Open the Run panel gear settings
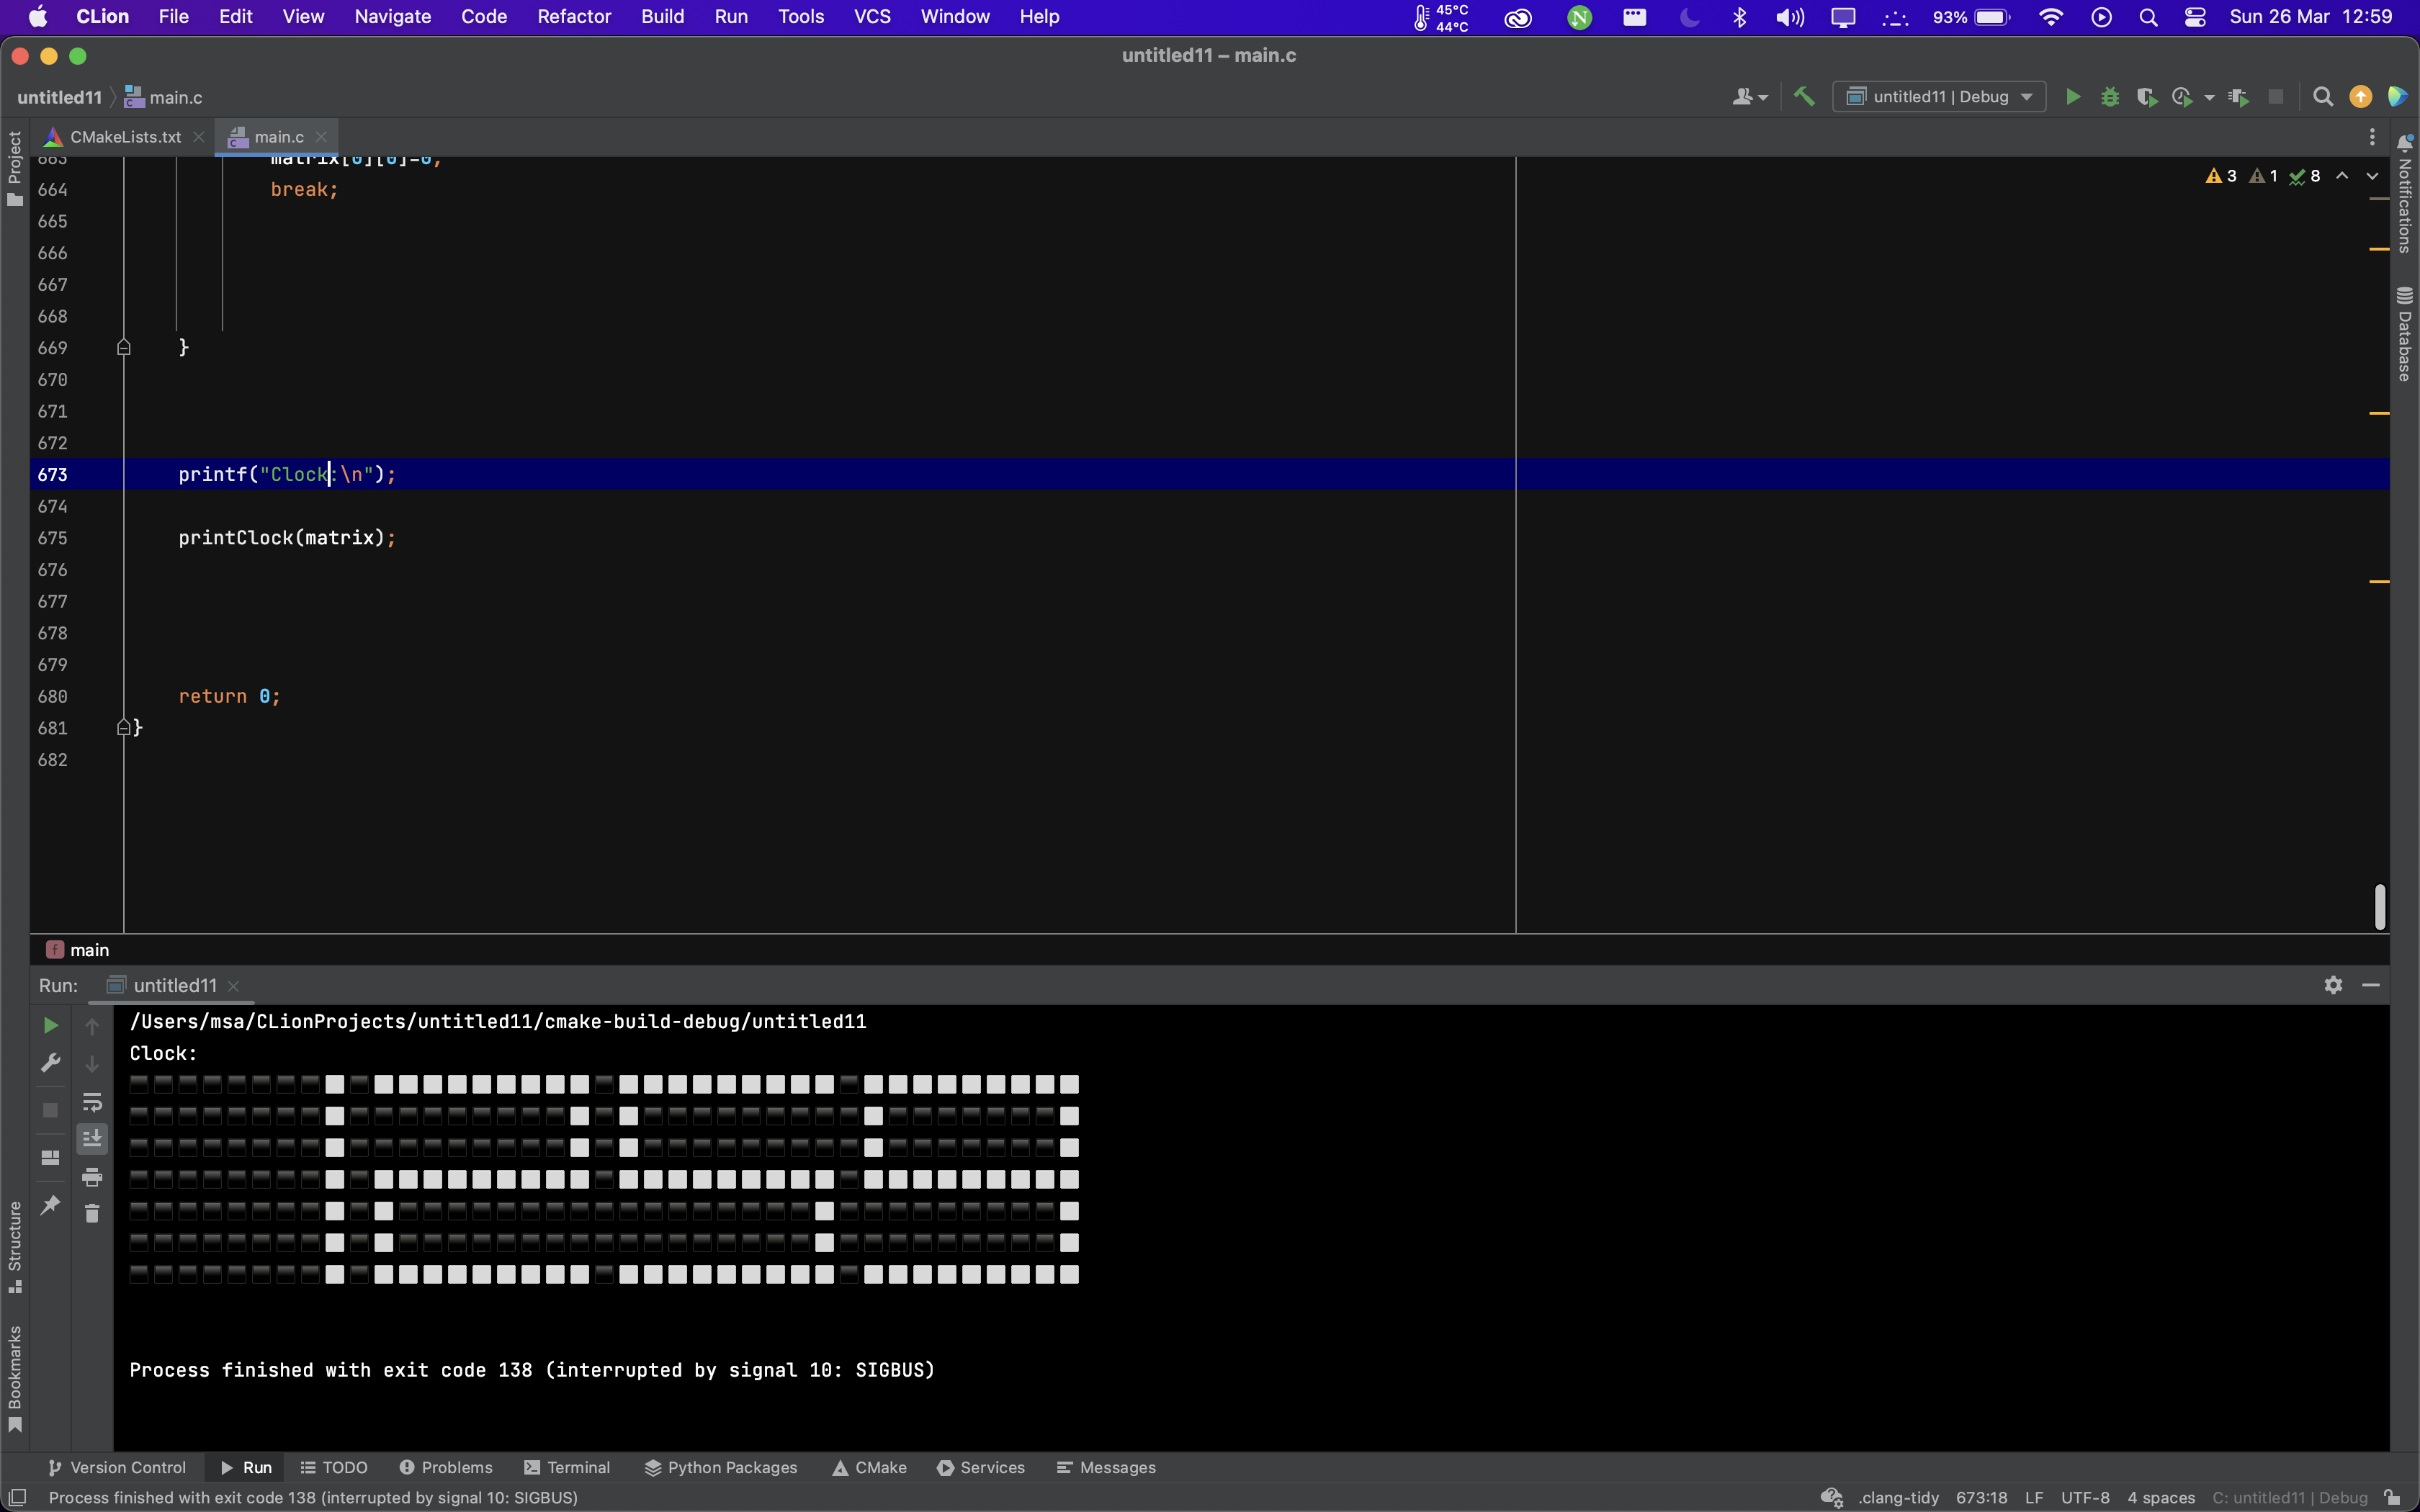Viewport: 2420px width, 1512px height. (2333, 985)
